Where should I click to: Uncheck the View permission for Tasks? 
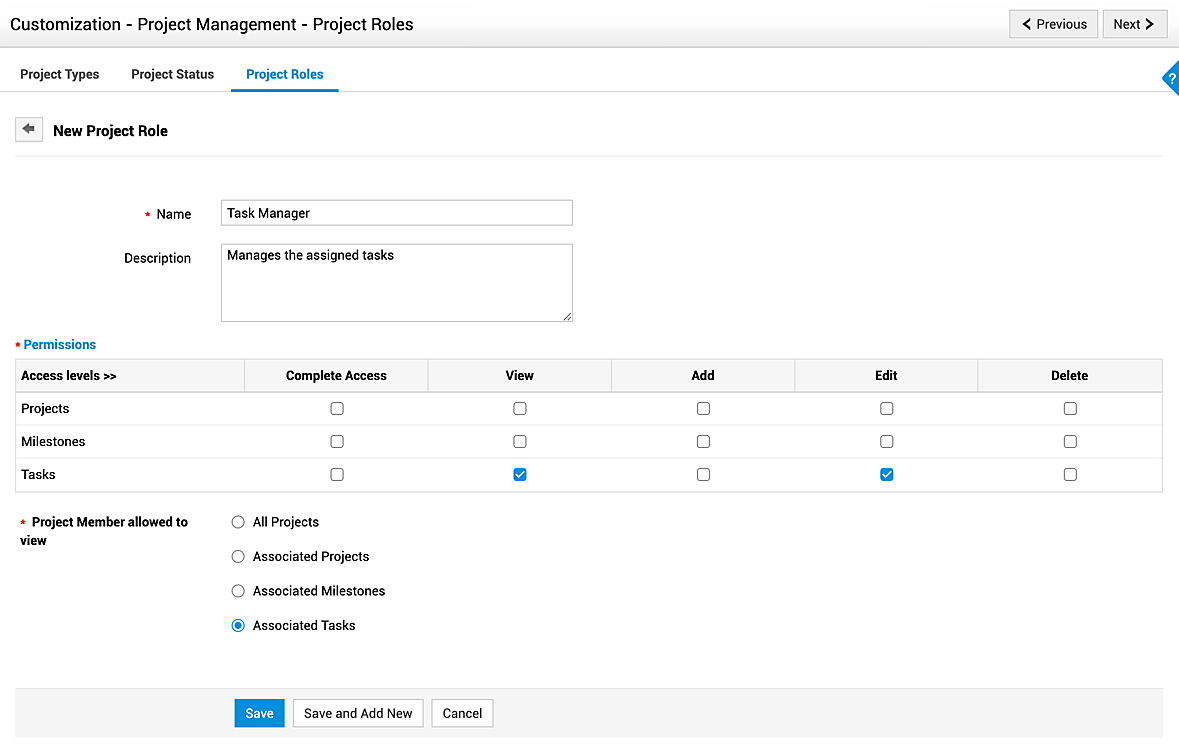pyautogui.click(x=520, y=475)
